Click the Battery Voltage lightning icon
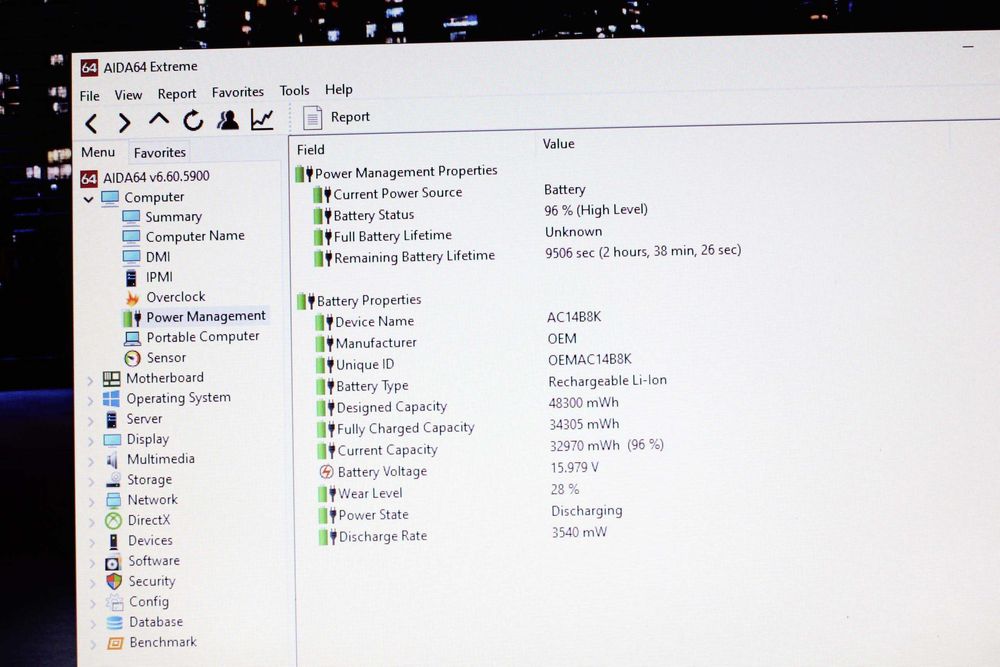Viewport: 1000px width, 667px height. click(327, 472)
